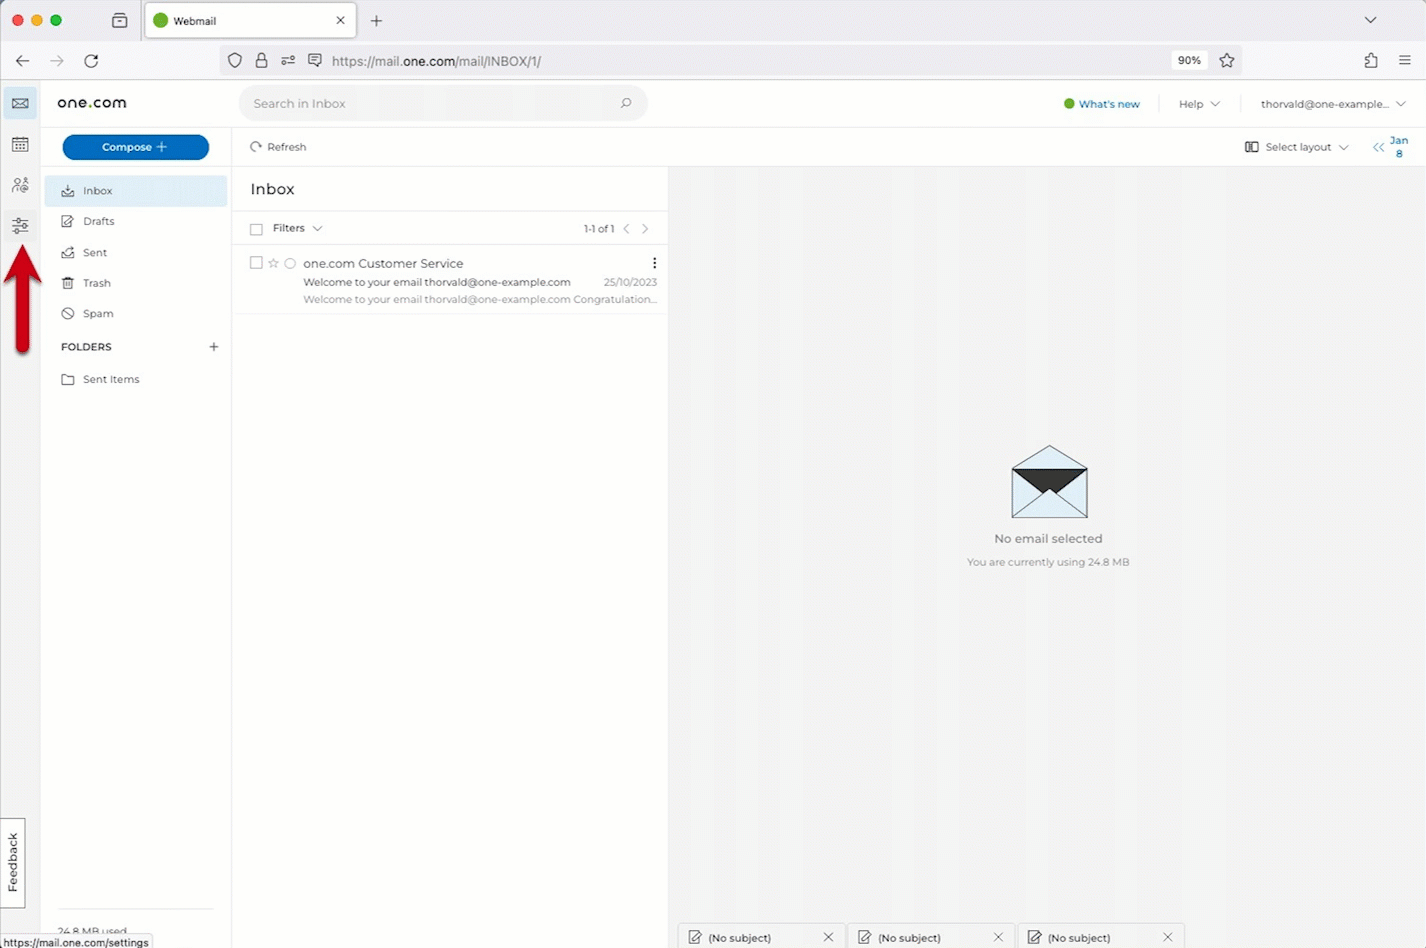Click inside the Search in Inbox field
This screenshot has height=948, width=1426.
coord(400,103)
